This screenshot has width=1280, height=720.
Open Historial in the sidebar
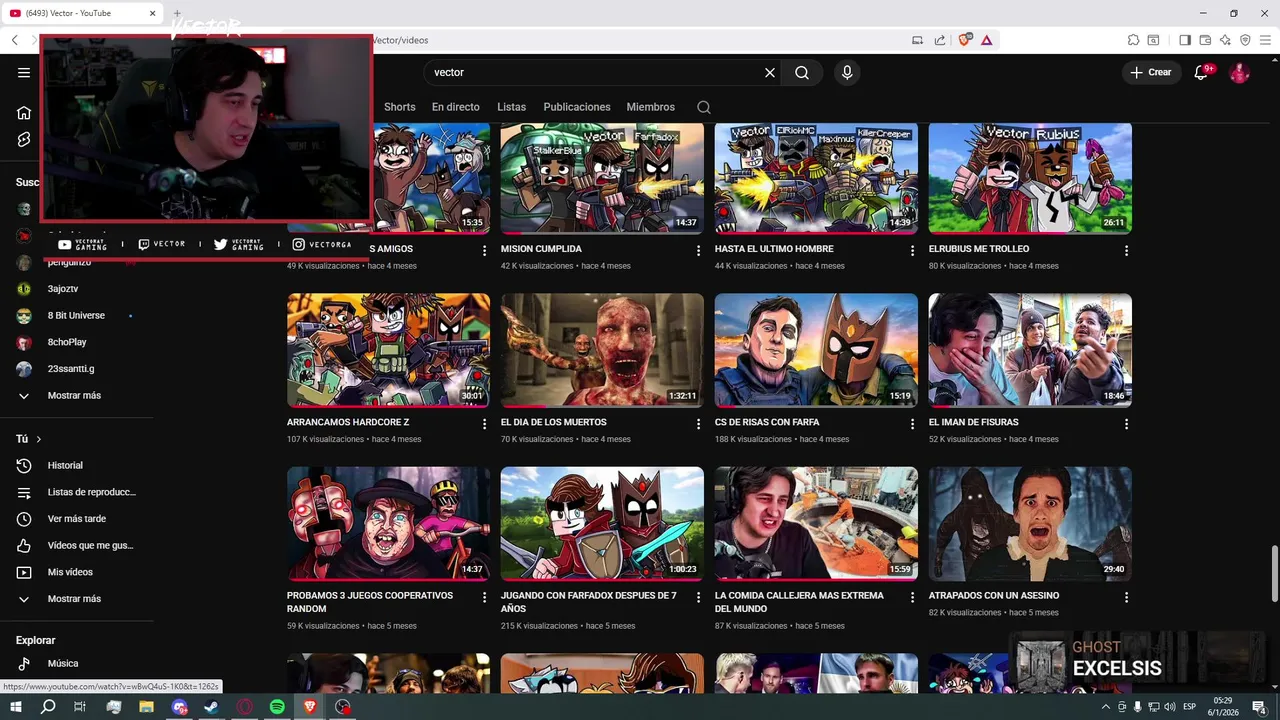point(65,465)
